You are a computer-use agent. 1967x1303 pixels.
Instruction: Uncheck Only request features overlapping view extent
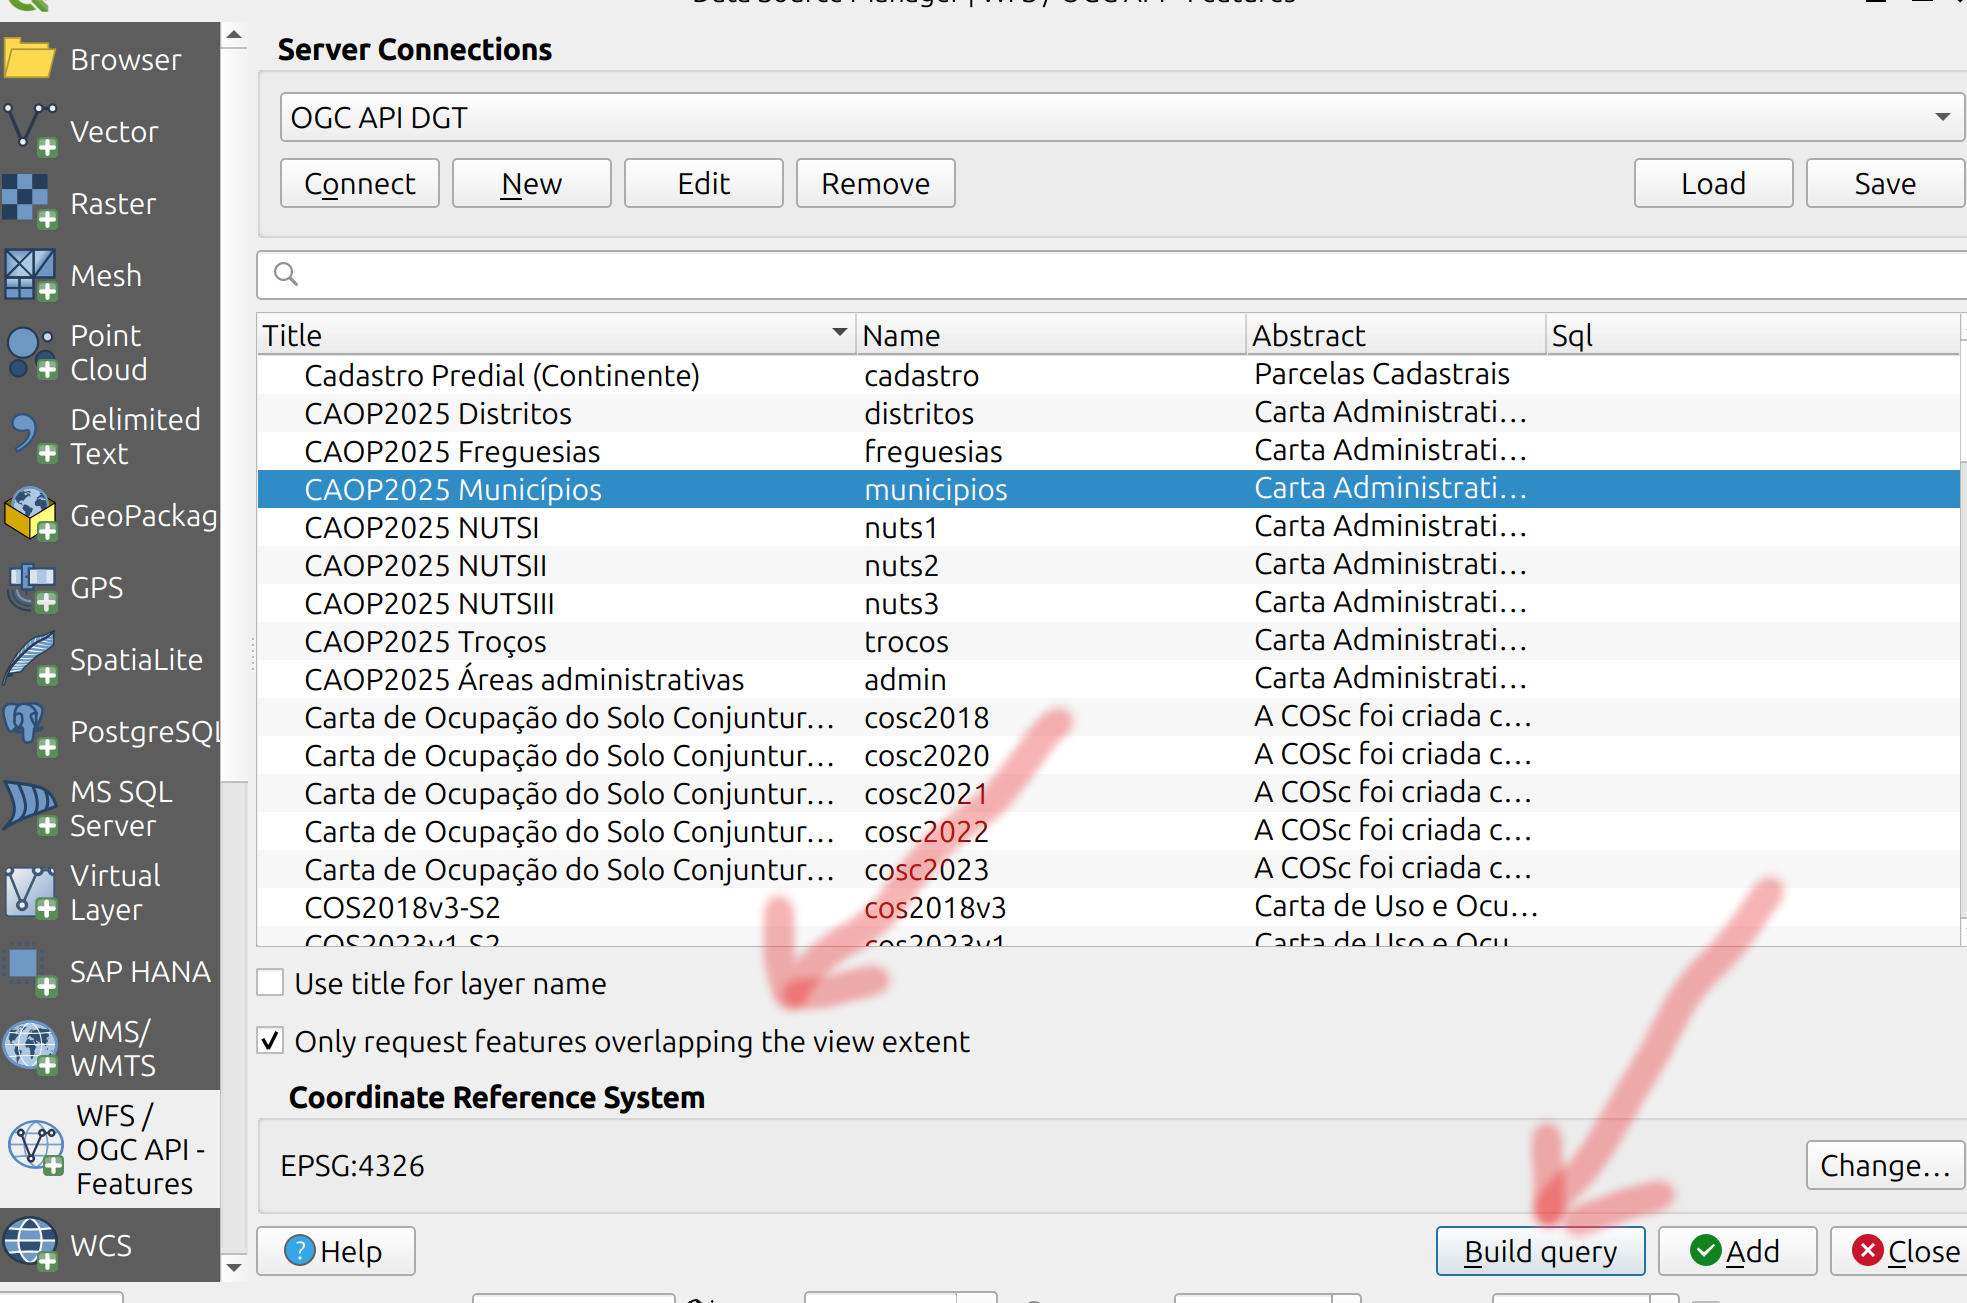(270, 1041)
